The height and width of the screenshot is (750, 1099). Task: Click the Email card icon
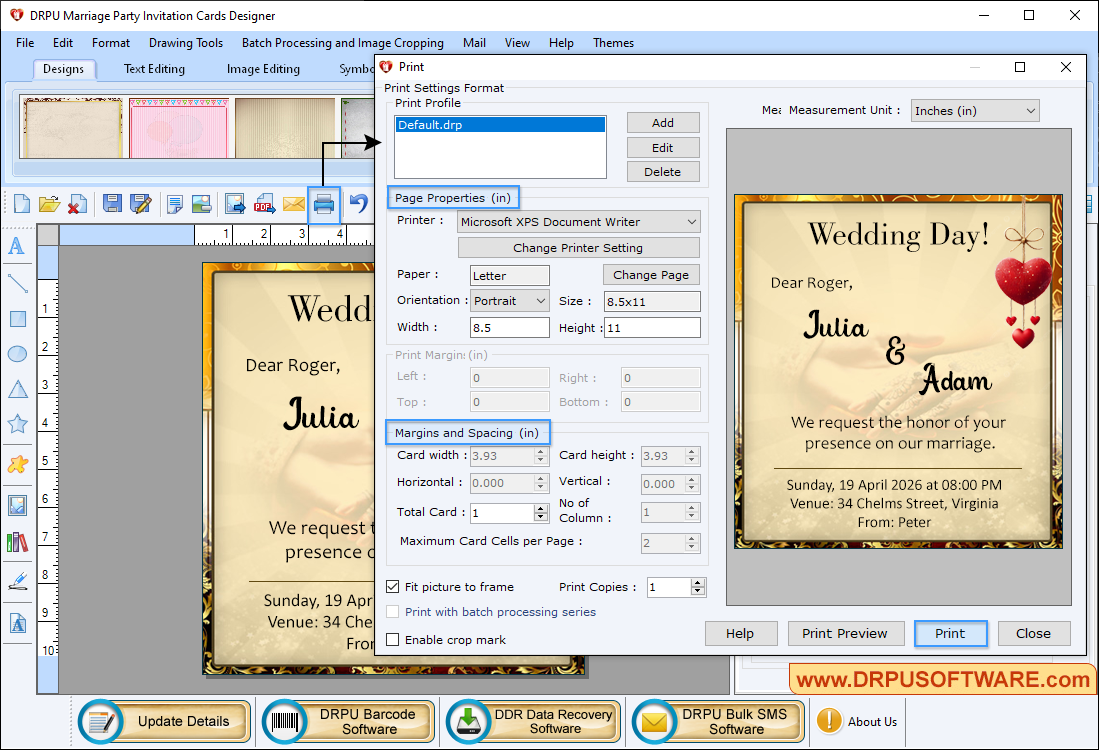tap(294, 204)
